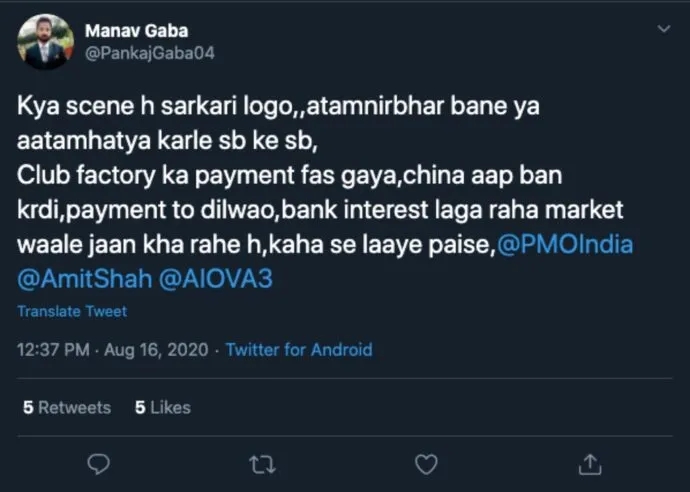Expand the tweet options chevron menu
The image size is (690, 492).
tap(662, 30)
